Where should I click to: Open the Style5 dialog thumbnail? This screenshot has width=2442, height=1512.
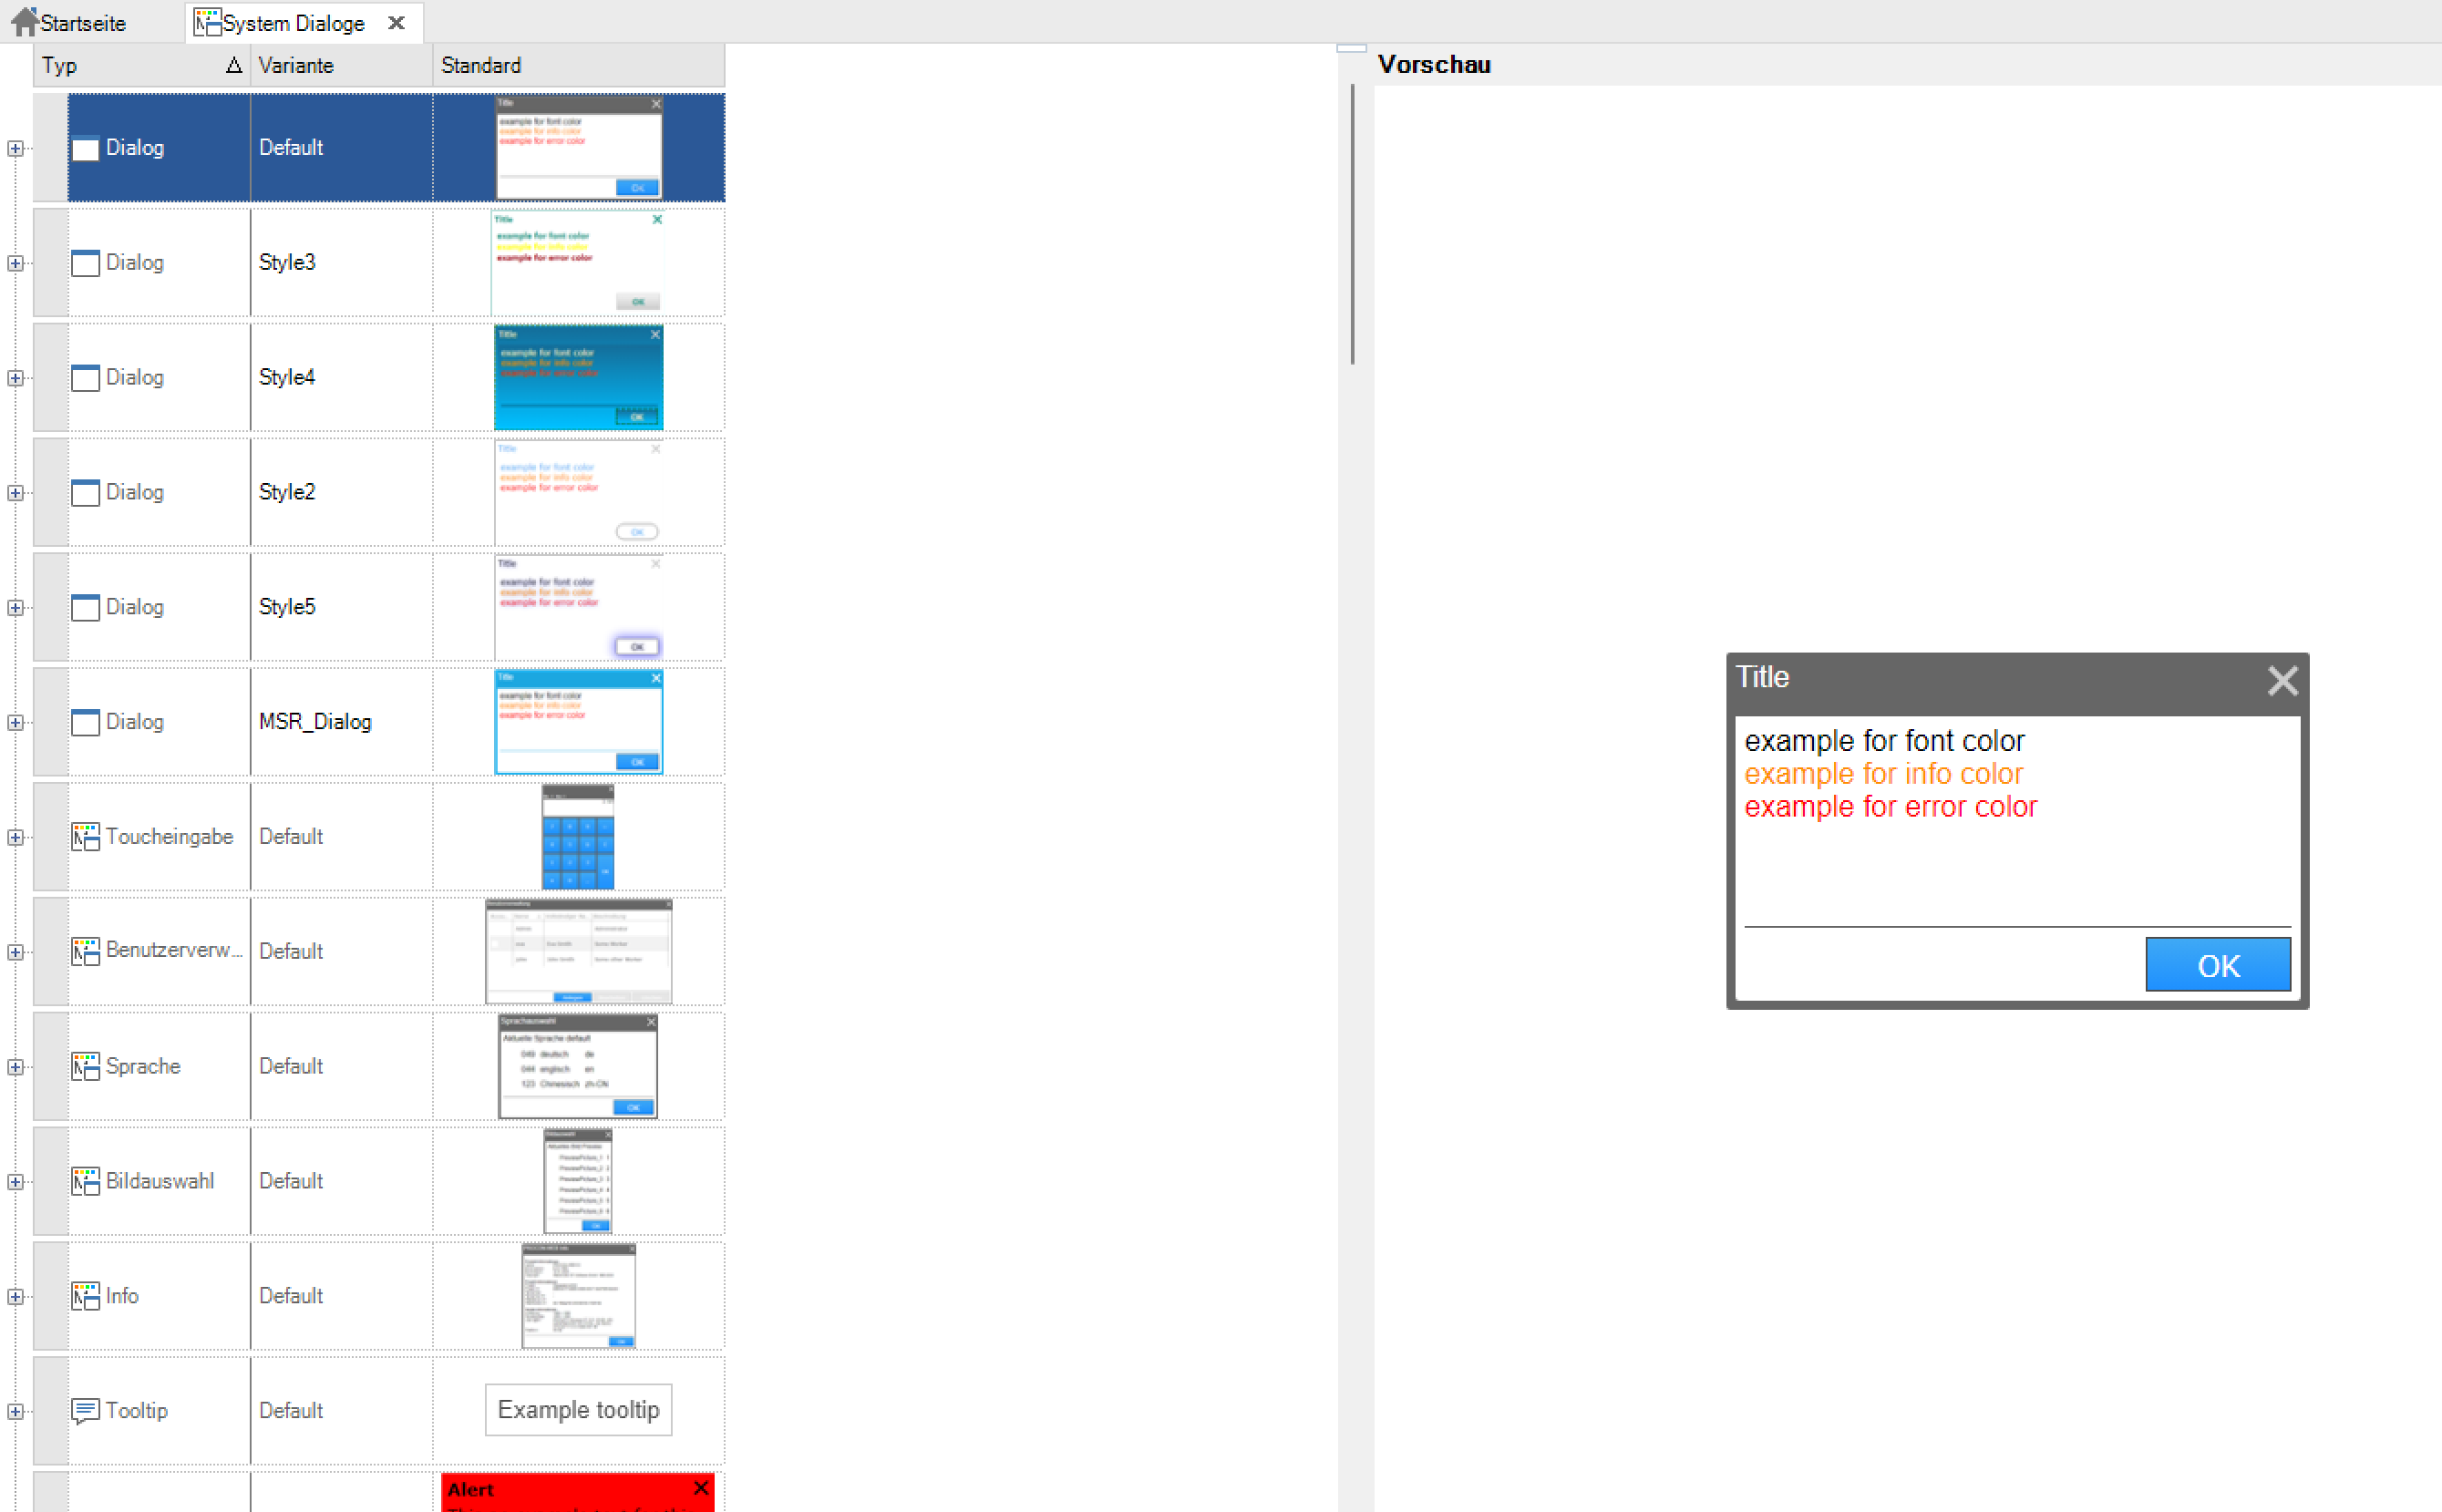click(579, 607)
